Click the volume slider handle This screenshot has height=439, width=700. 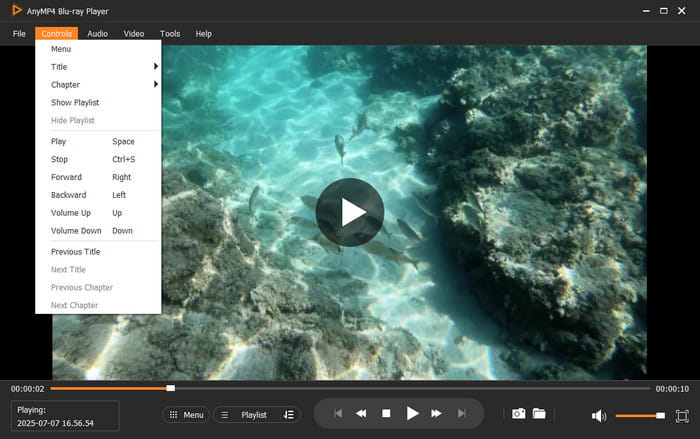[660, 416]
